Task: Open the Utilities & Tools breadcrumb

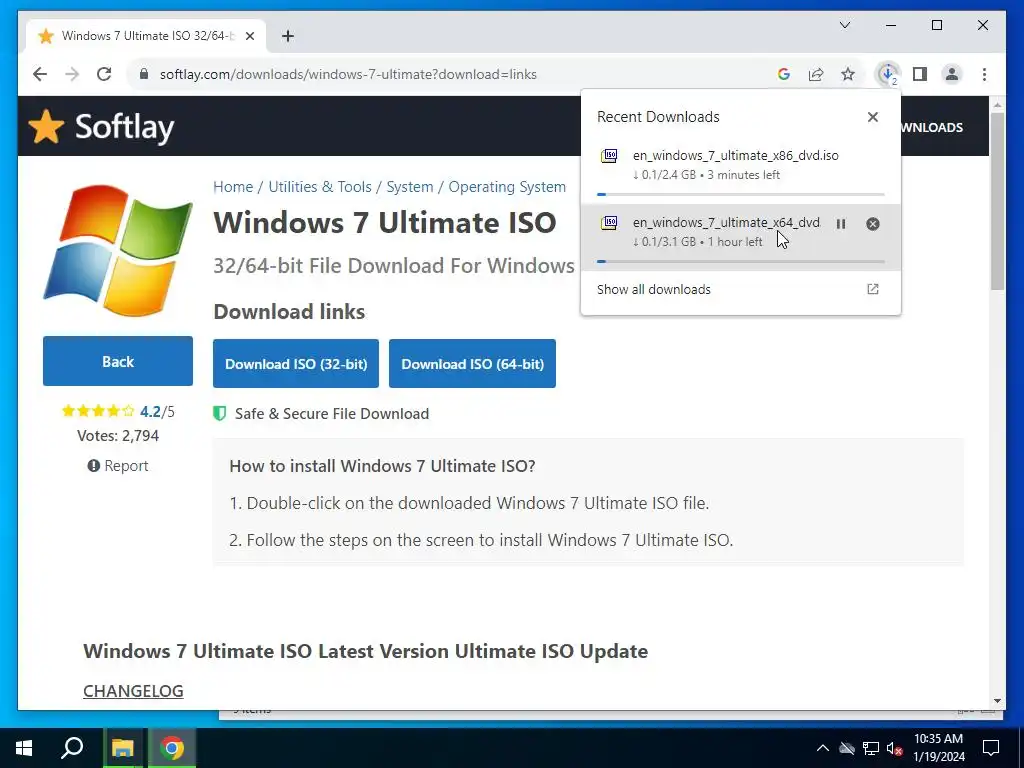Action: click(320, 187)
